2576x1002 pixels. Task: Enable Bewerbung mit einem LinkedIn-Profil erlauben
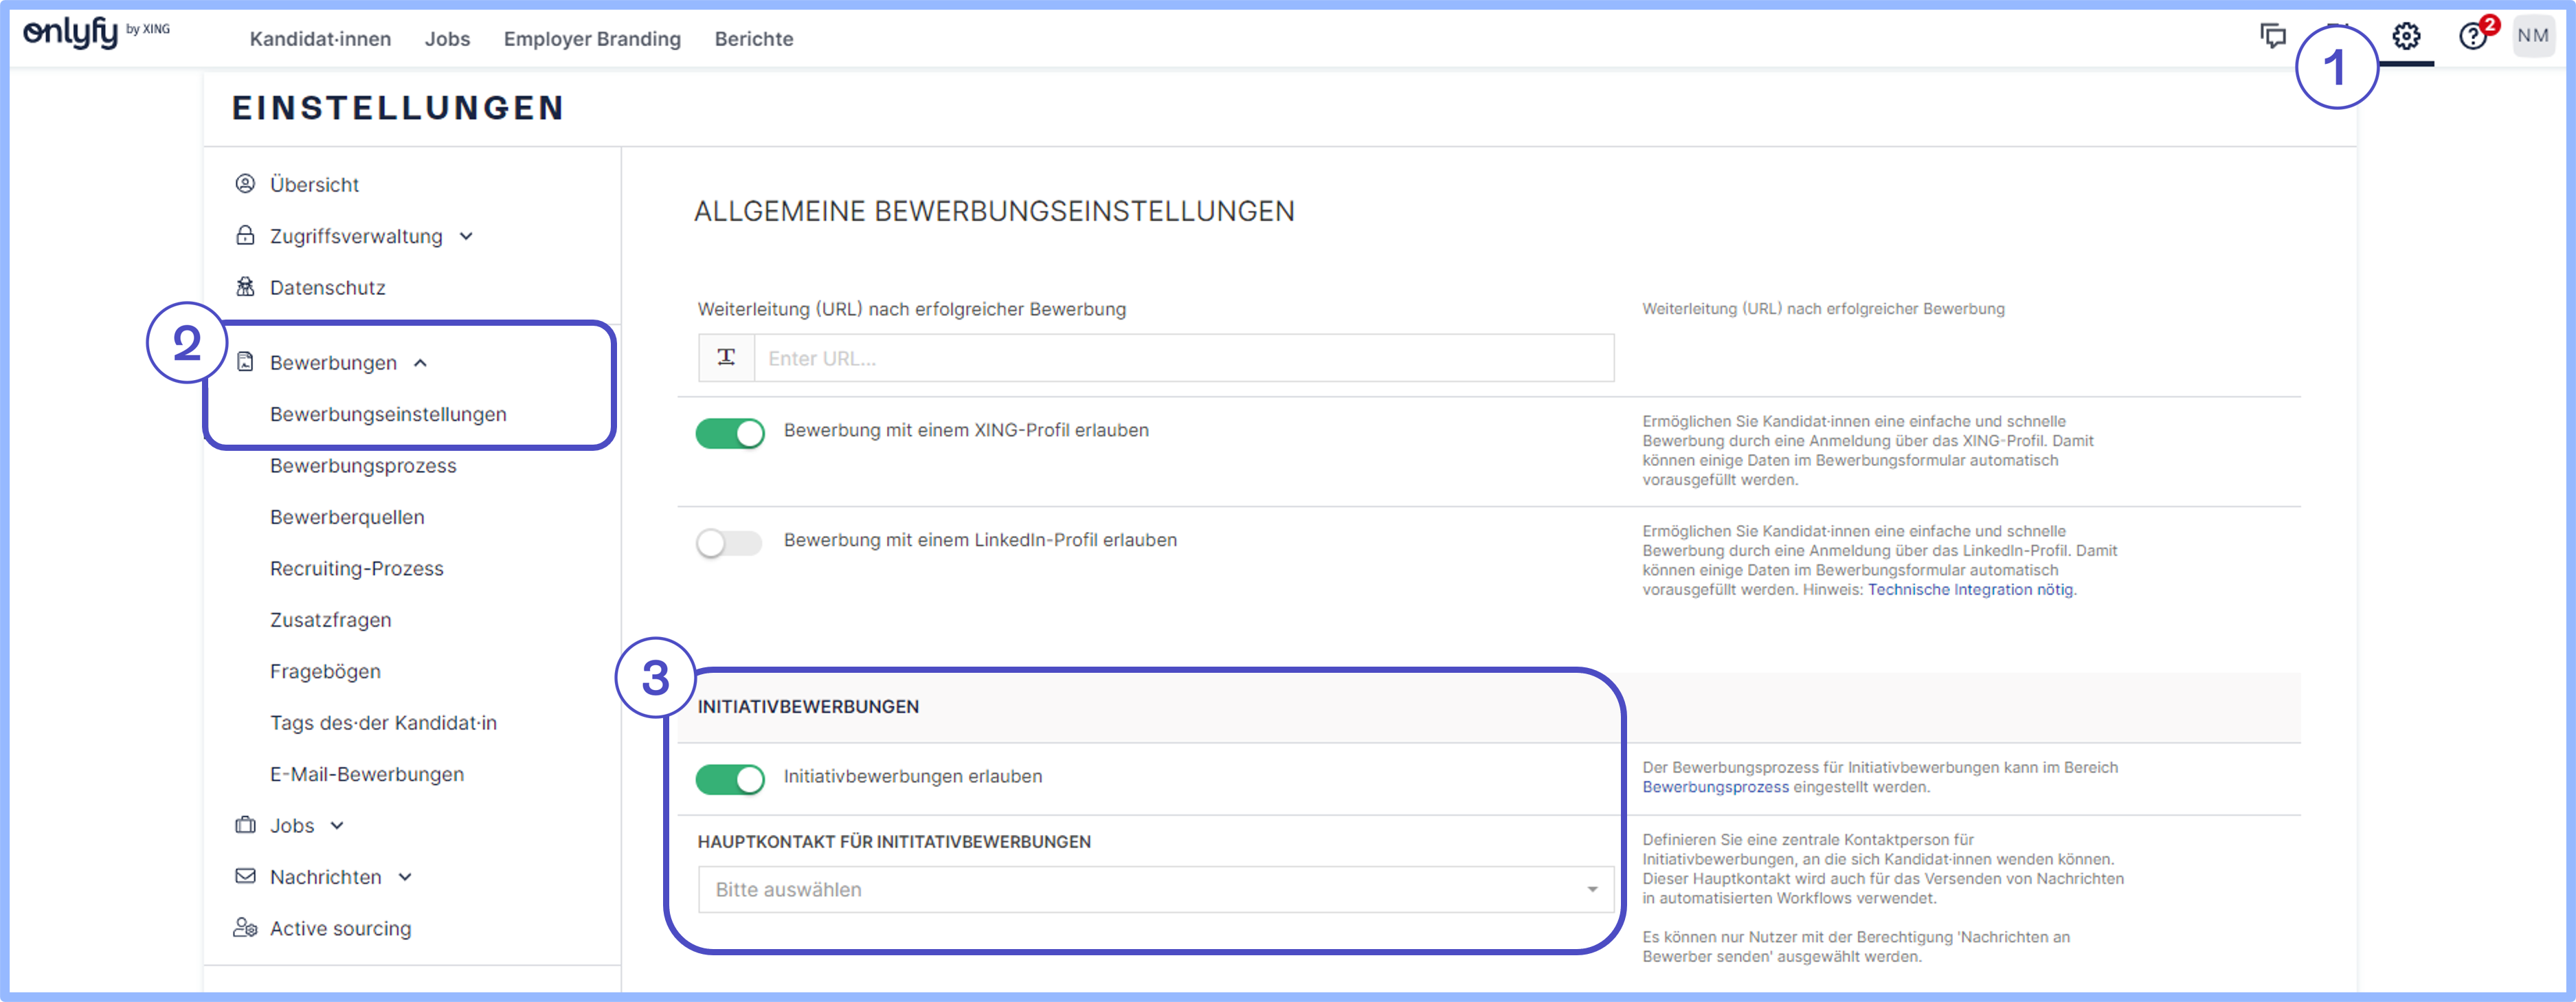coord(730,544)
